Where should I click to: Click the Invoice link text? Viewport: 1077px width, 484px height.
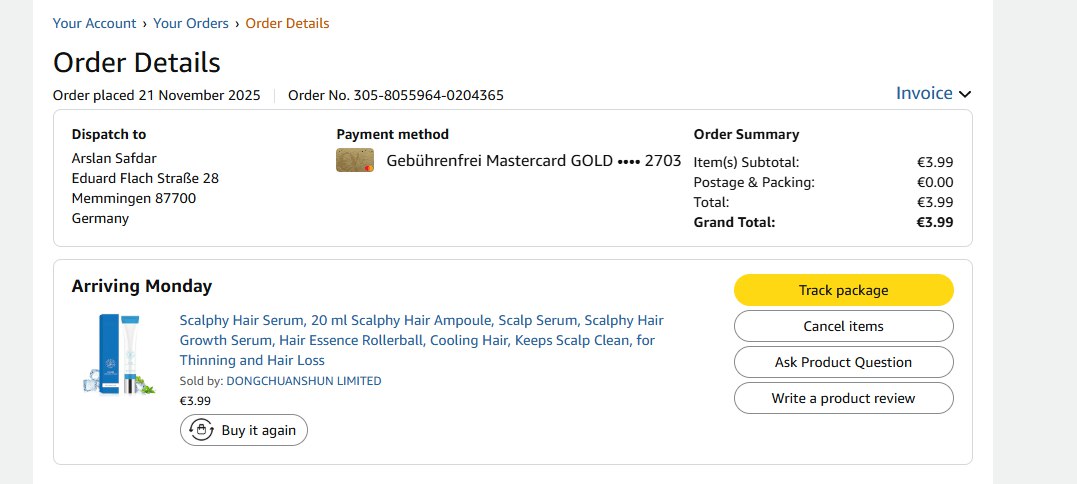[x=924, y=93]
